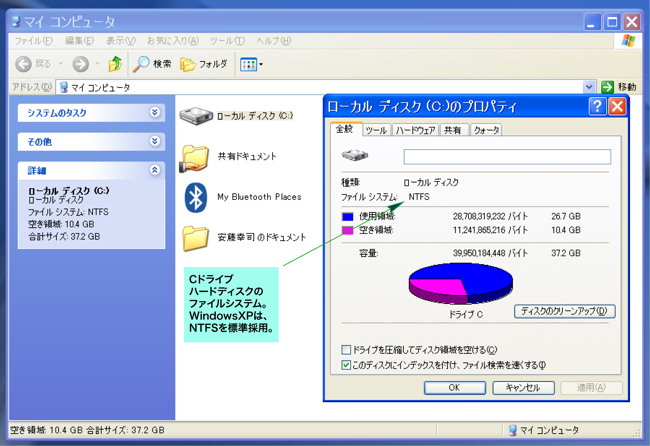Click the Local Disk (C:) name label
Viewport: 650px width, 446px height.
coord(255,116)
